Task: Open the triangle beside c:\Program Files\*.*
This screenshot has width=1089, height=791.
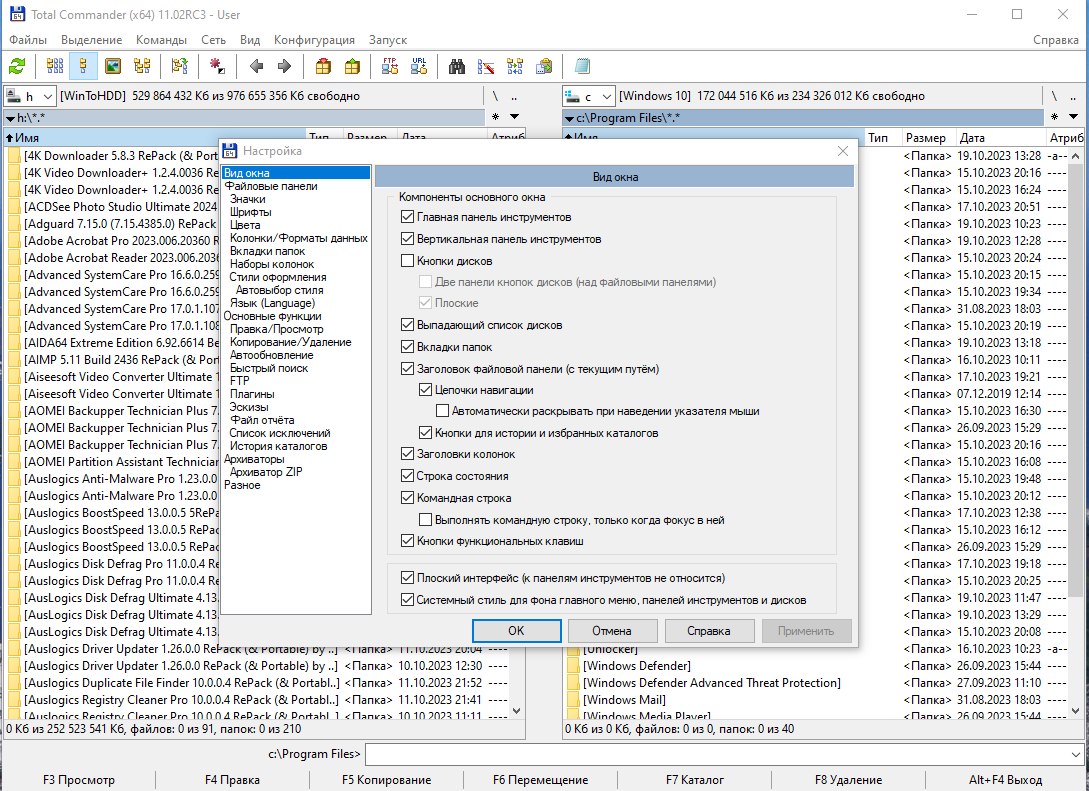Action: (x=570, y=119)
